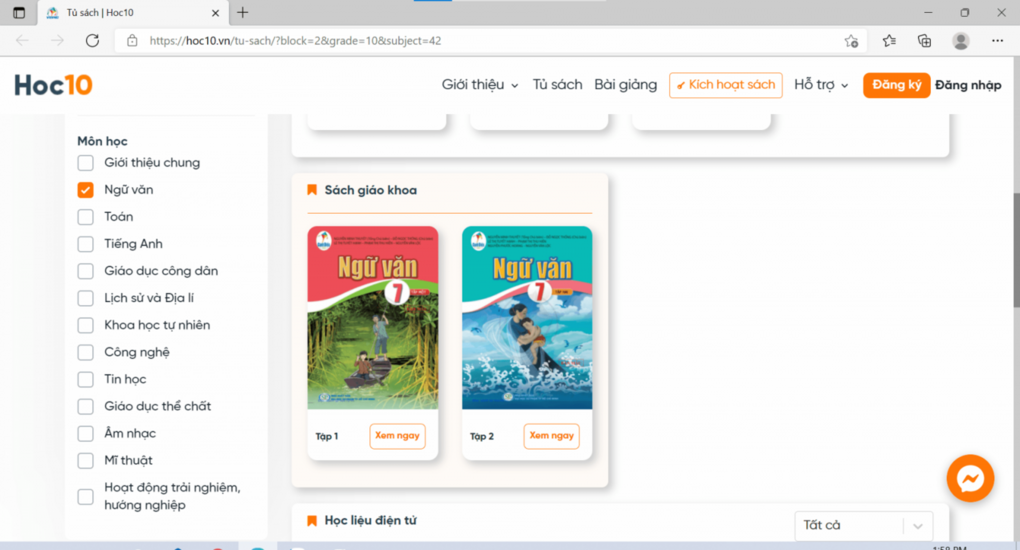The image size is (1020, 550).
Task: Click Xem ngay for Tập 2
Action: pyautogui.click(x=552, y=436)
